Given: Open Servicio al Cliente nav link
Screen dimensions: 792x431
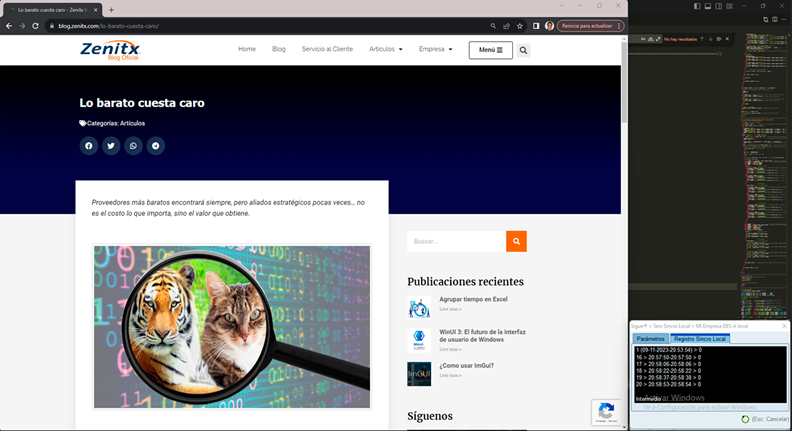Looking at the screenshot, I should click(327, 49).
